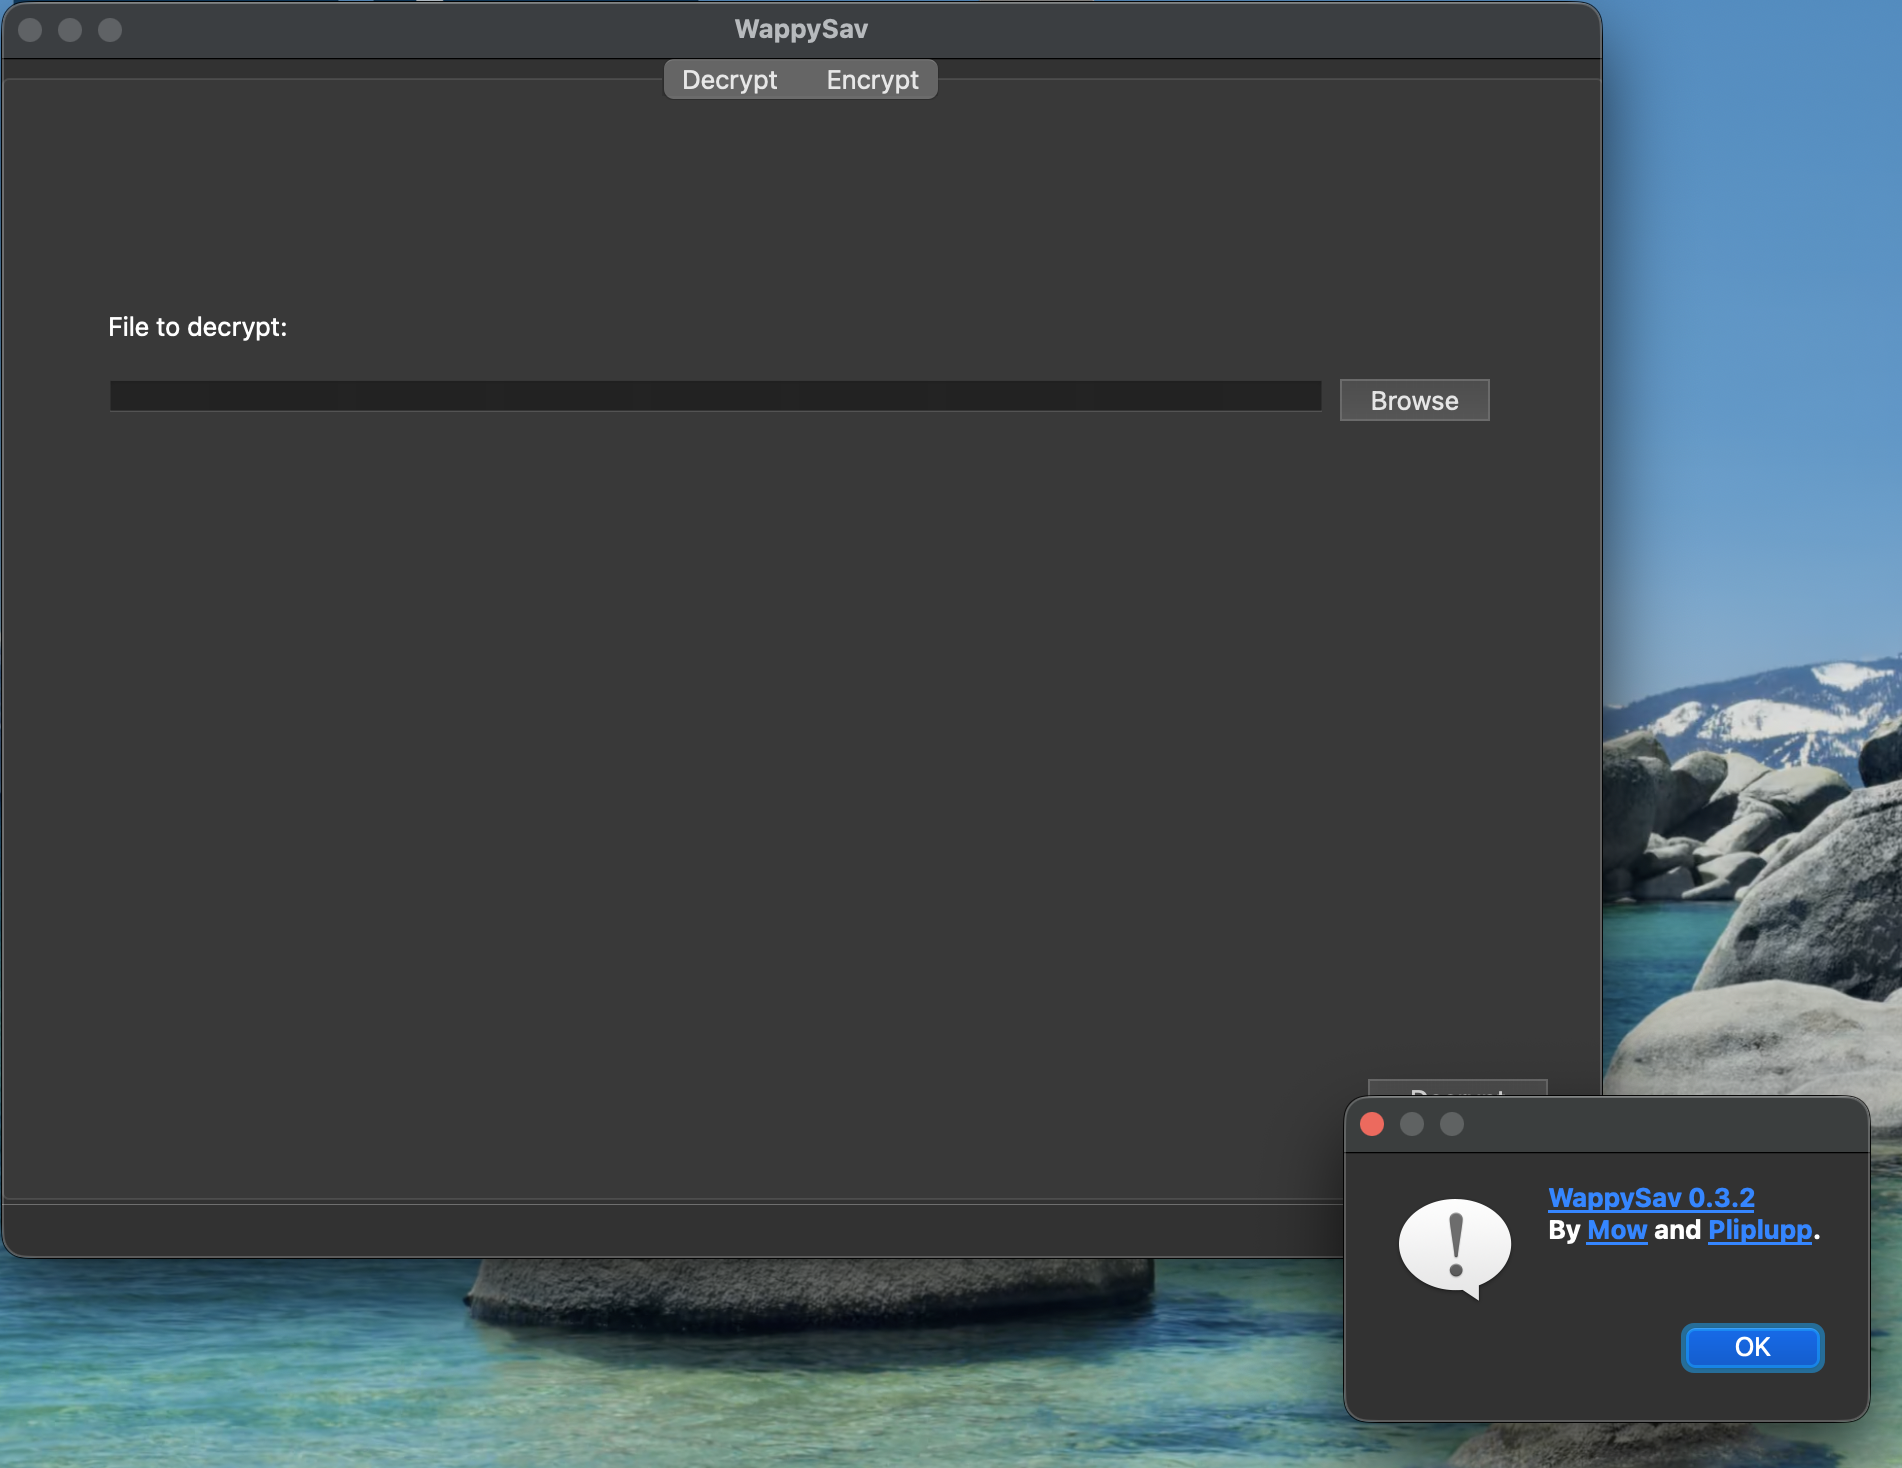This screenshot has width=1902, height=1468.
Task: Click the "File to decrypt:" label
Action: tap(198, 327)
